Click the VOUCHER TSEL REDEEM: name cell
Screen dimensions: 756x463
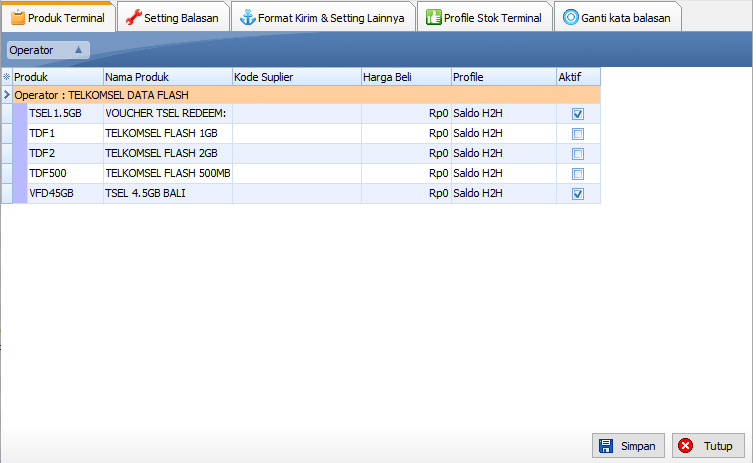tap(168, 113)
